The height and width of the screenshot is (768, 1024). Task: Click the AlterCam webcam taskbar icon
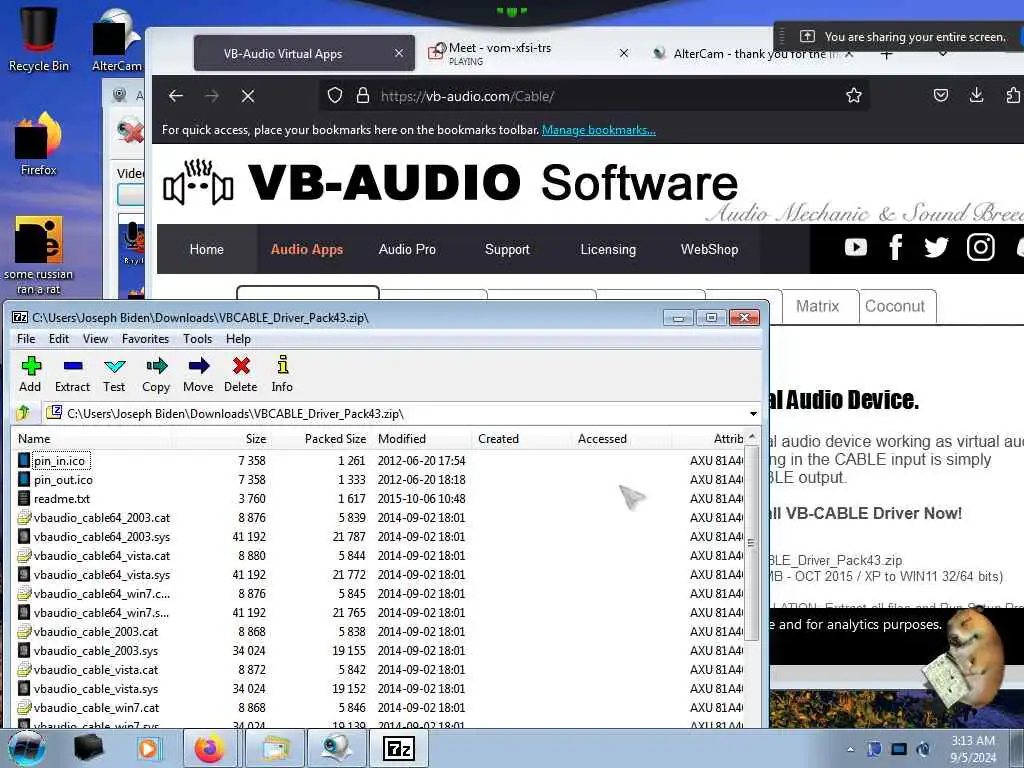click(336, 748)
